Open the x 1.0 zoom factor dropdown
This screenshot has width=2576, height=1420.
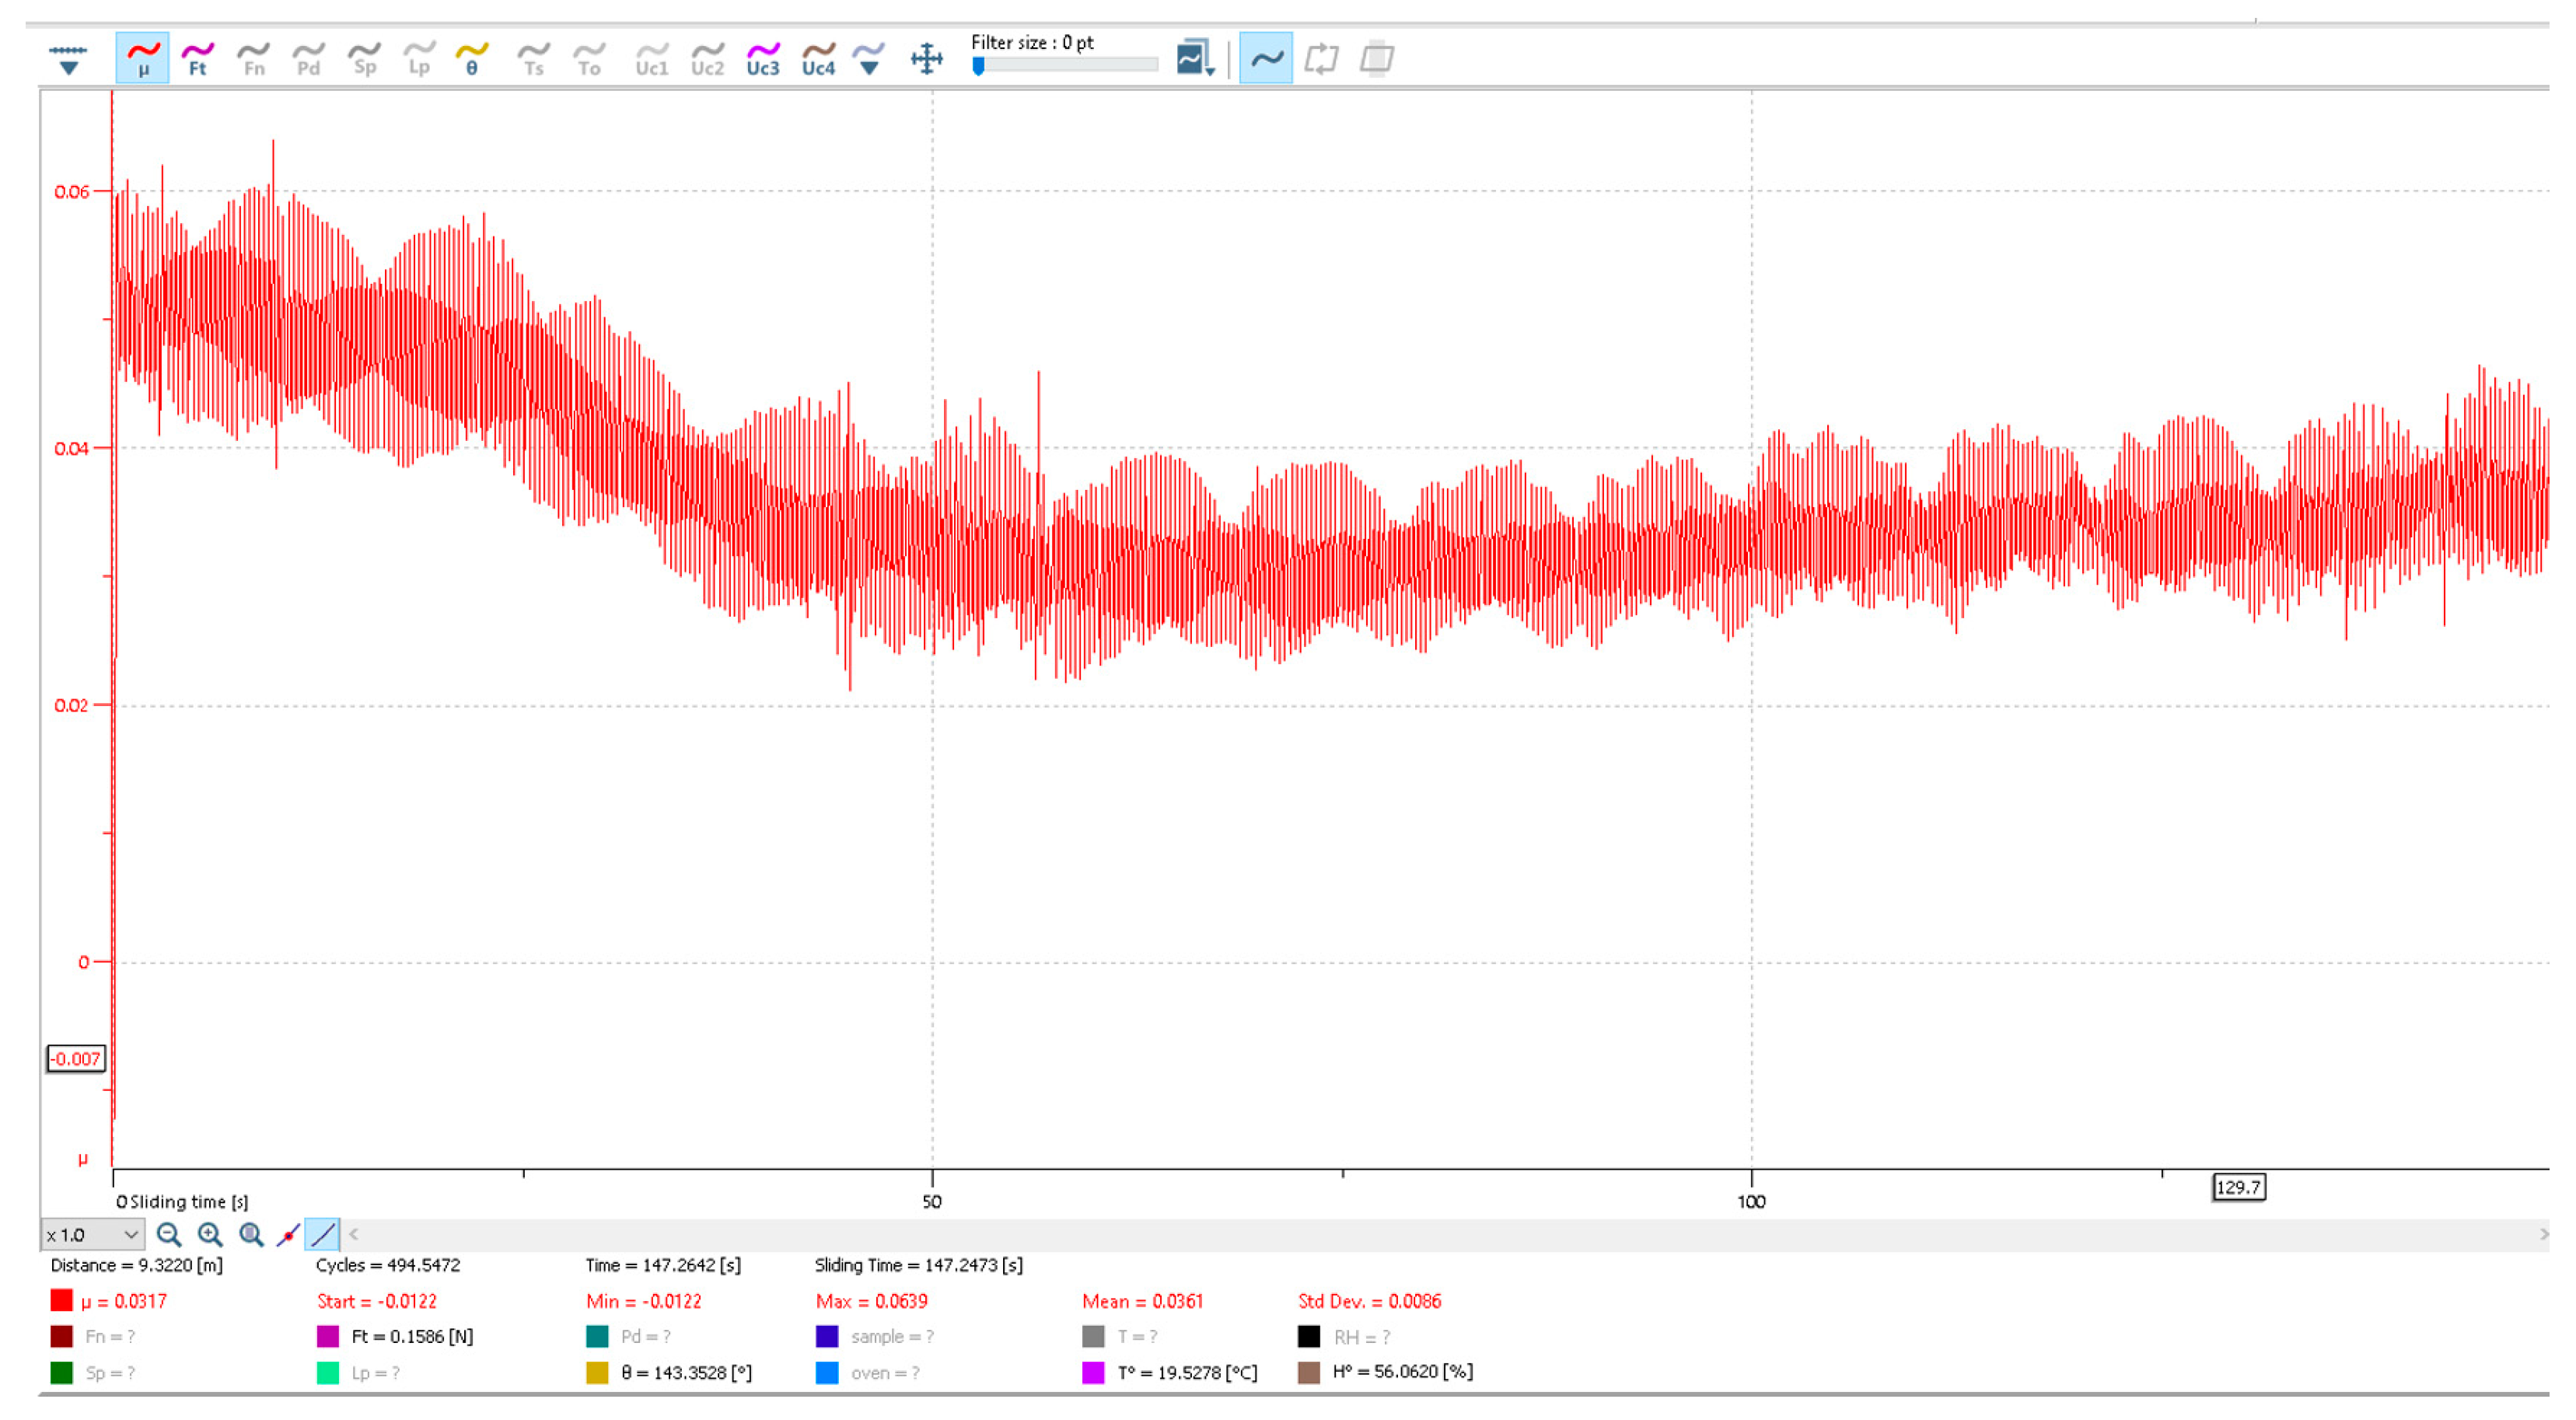(x=92, y=1235)
